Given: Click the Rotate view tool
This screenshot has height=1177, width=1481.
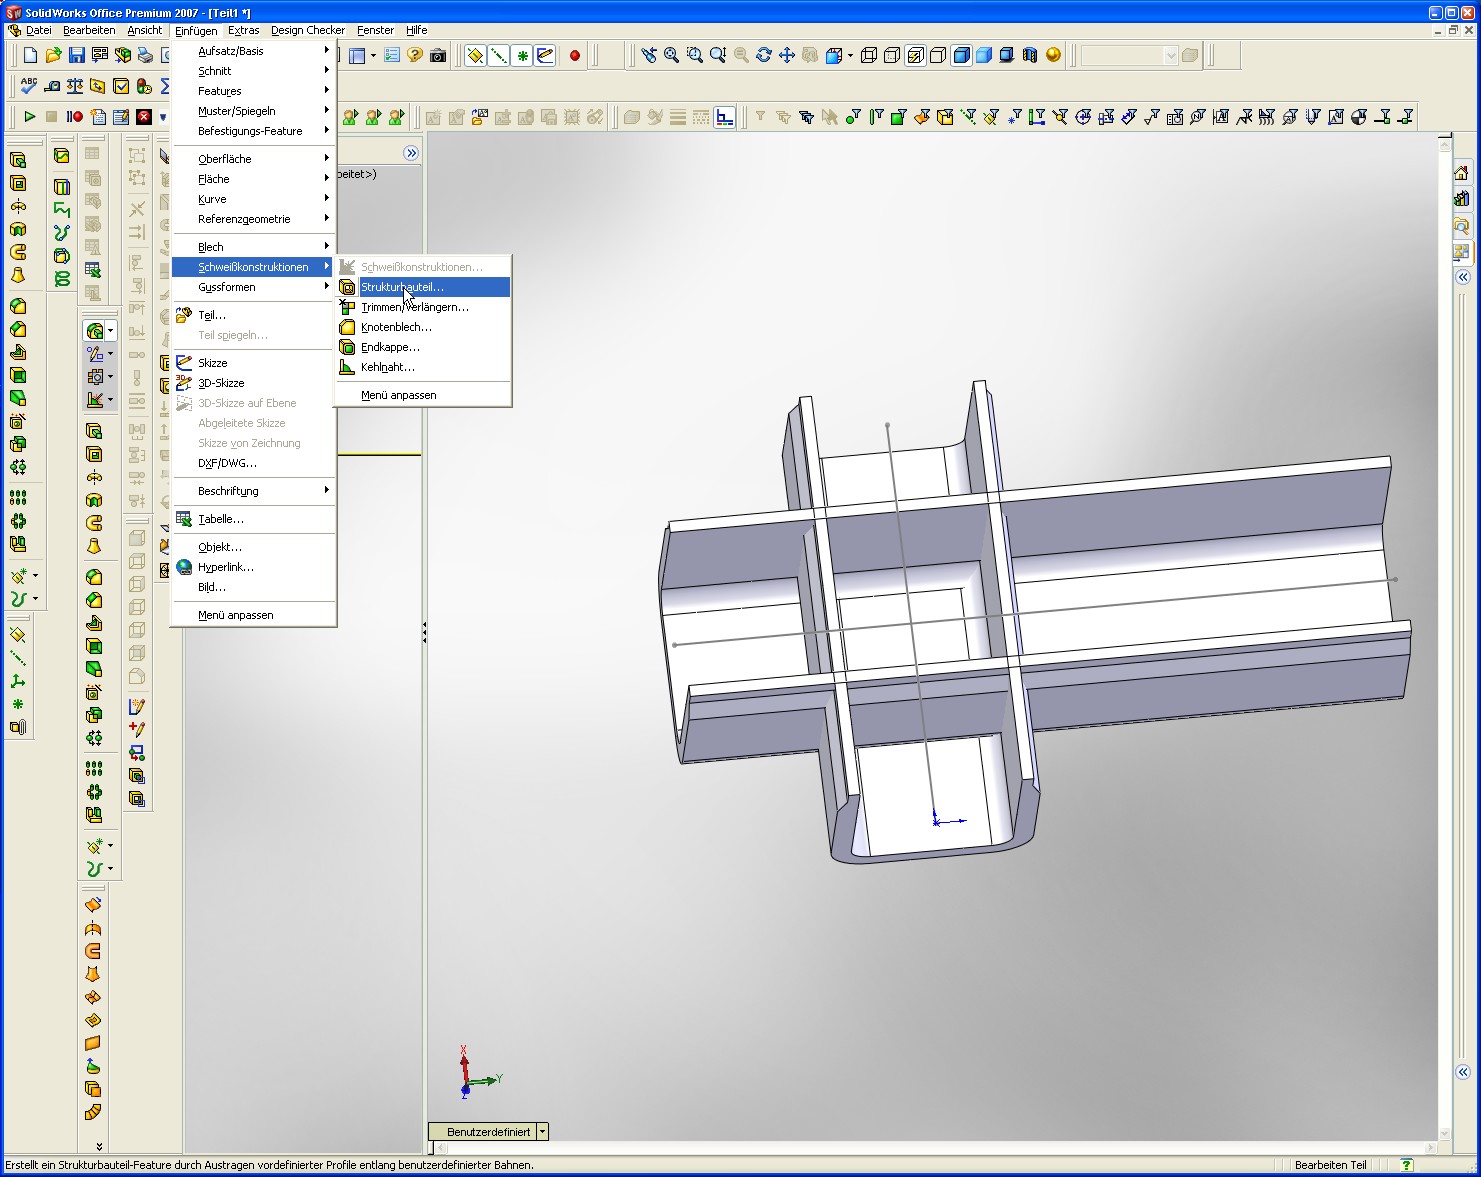Looking at the screenshot, I should [764, 56].
